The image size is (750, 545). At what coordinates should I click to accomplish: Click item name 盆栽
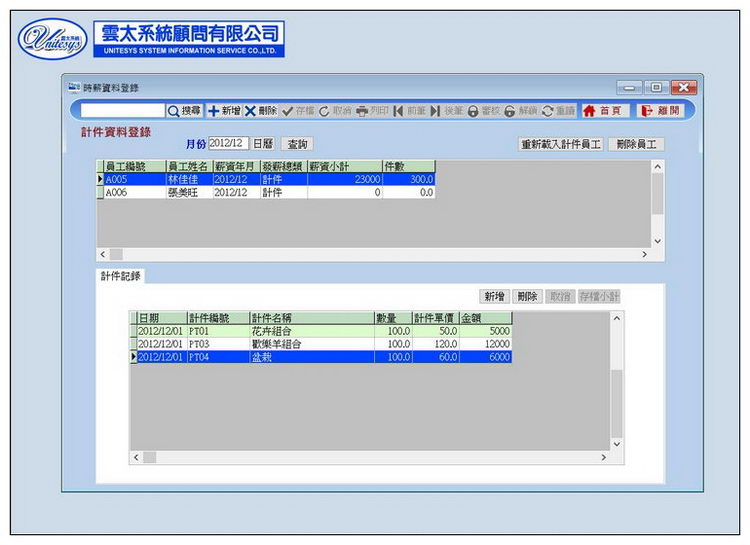point(262,357)
